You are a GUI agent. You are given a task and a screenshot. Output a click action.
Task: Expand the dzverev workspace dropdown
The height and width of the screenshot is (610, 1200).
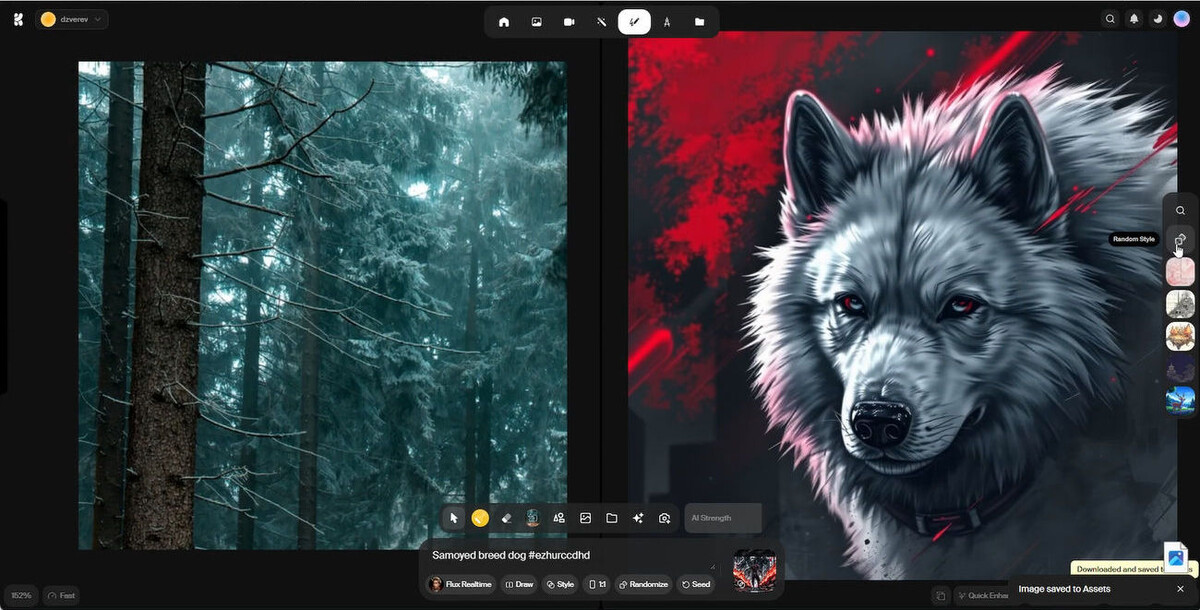pos(72,19)
